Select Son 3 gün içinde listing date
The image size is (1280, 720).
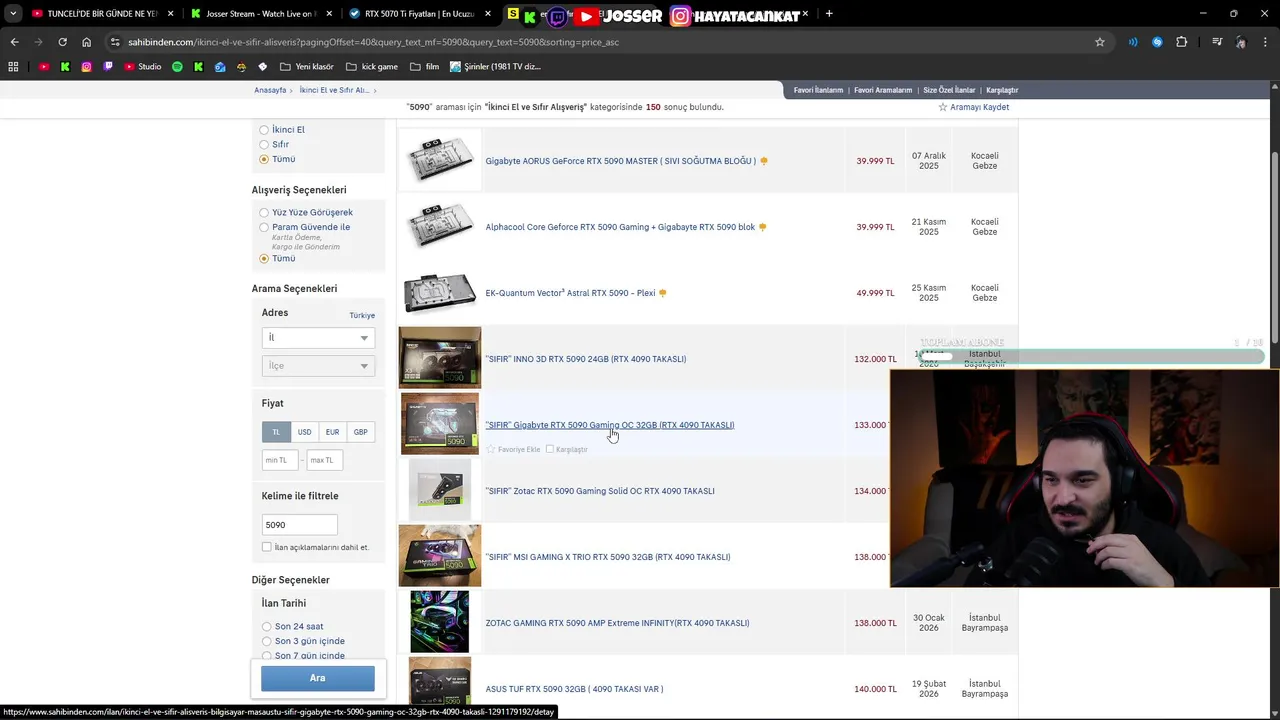click(x=266, y=641)
